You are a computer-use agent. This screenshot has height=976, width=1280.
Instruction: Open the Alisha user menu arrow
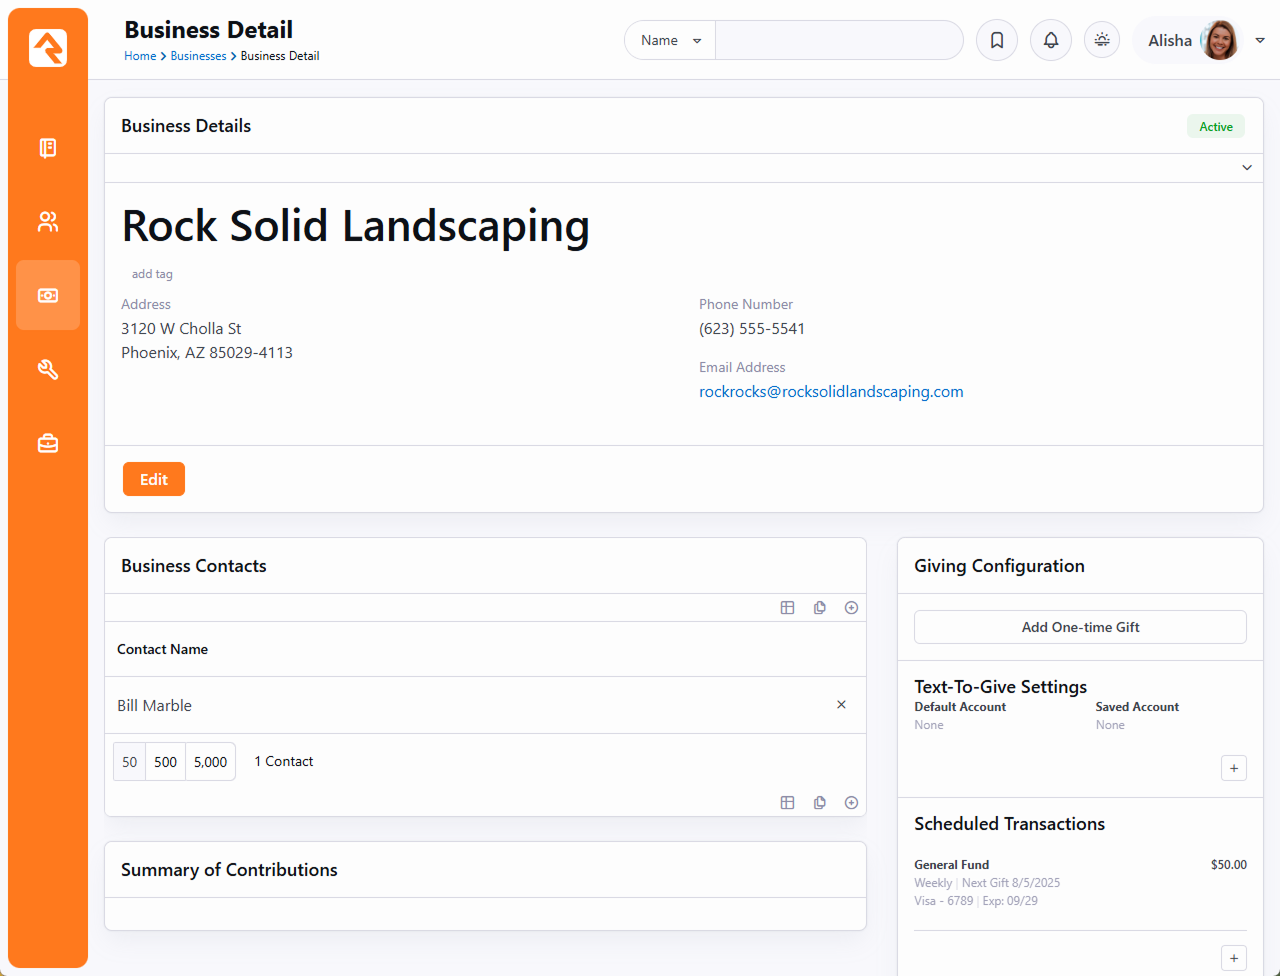coord(1260,41)
